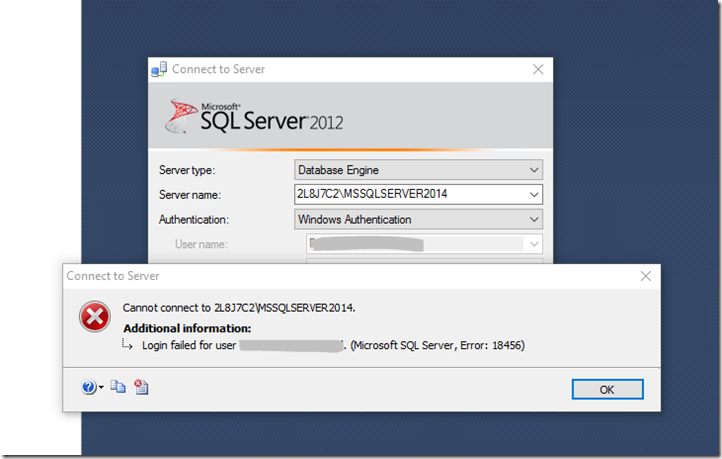722x459 pixels.
Task: Click the SQL Server 2012 logo banner
Action: click(x=254, y=116)
